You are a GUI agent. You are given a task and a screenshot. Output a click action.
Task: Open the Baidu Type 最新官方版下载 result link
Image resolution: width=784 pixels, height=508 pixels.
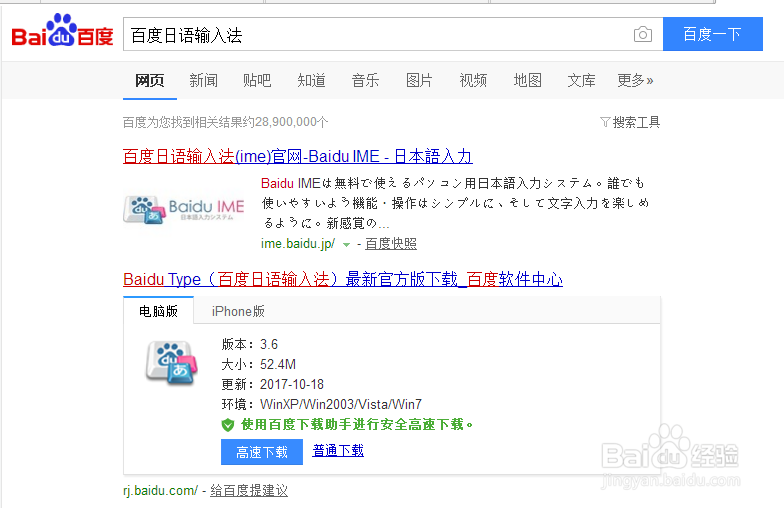[343, 279]
